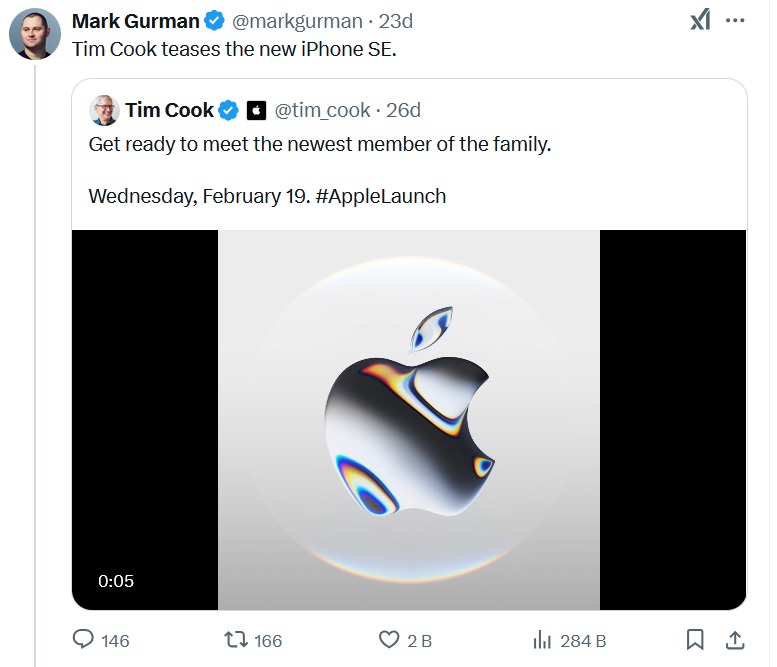Click Mark Gurman's blue verified badge
This screenshot has height=667, width=777.
click(x=215, y=21)
